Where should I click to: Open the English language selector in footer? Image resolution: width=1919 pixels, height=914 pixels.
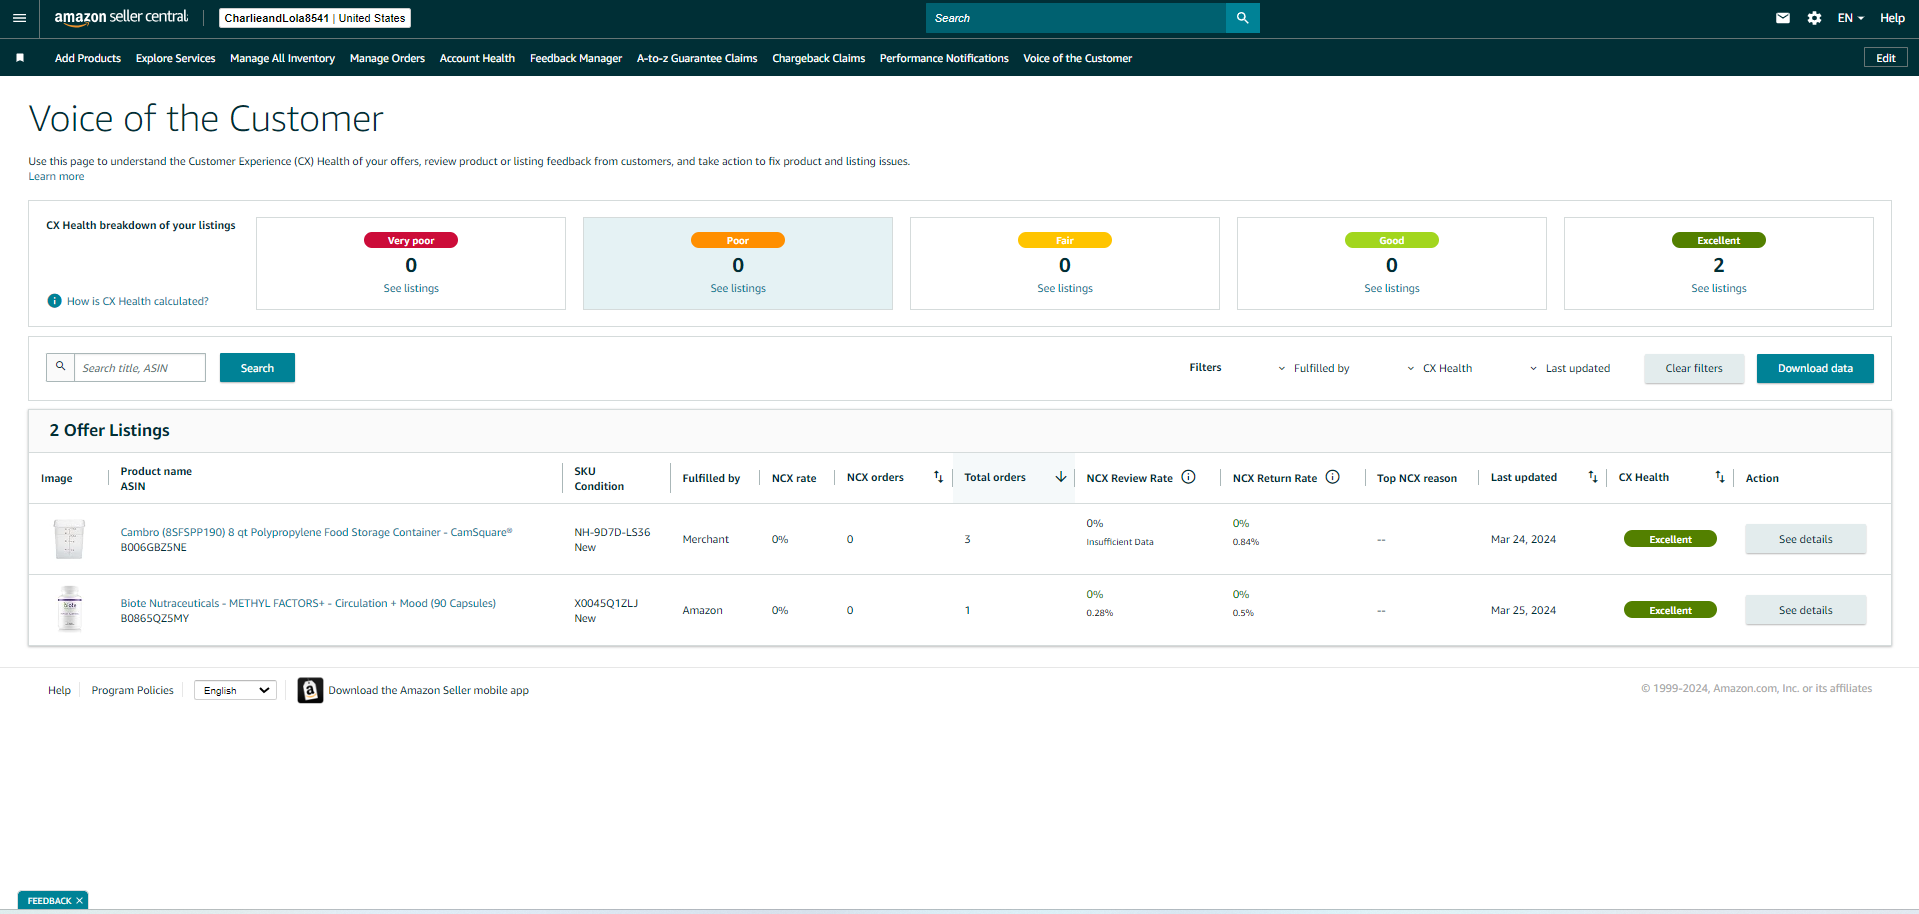click(236, 690)
